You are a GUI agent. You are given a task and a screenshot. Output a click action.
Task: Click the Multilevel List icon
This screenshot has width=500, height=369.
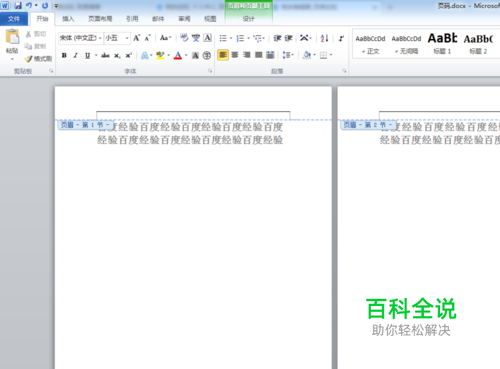(257, 38)
